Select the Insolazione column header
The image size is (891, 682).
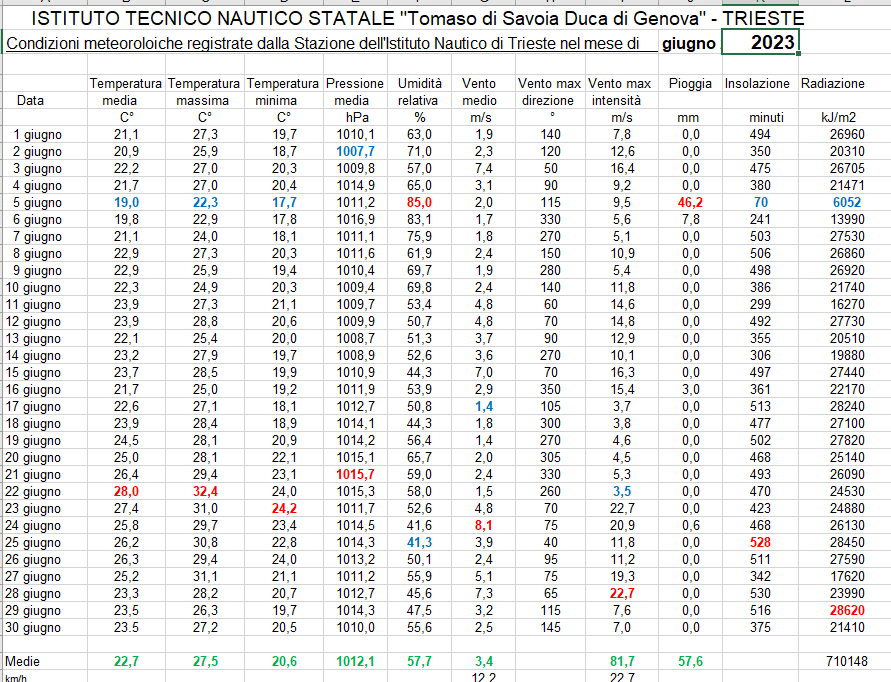(x=757, y=84)
